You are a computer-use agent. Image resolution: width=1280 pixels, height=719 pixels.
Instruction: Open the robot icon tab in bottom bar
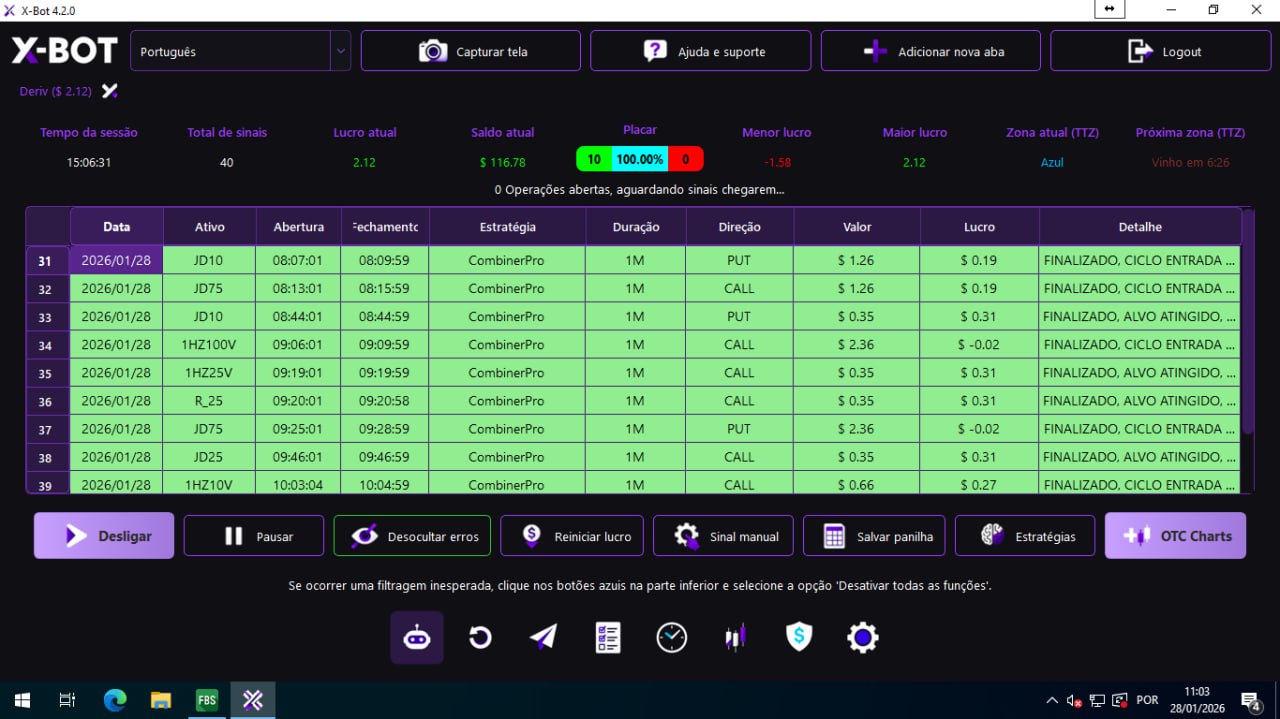coord(417,637)
